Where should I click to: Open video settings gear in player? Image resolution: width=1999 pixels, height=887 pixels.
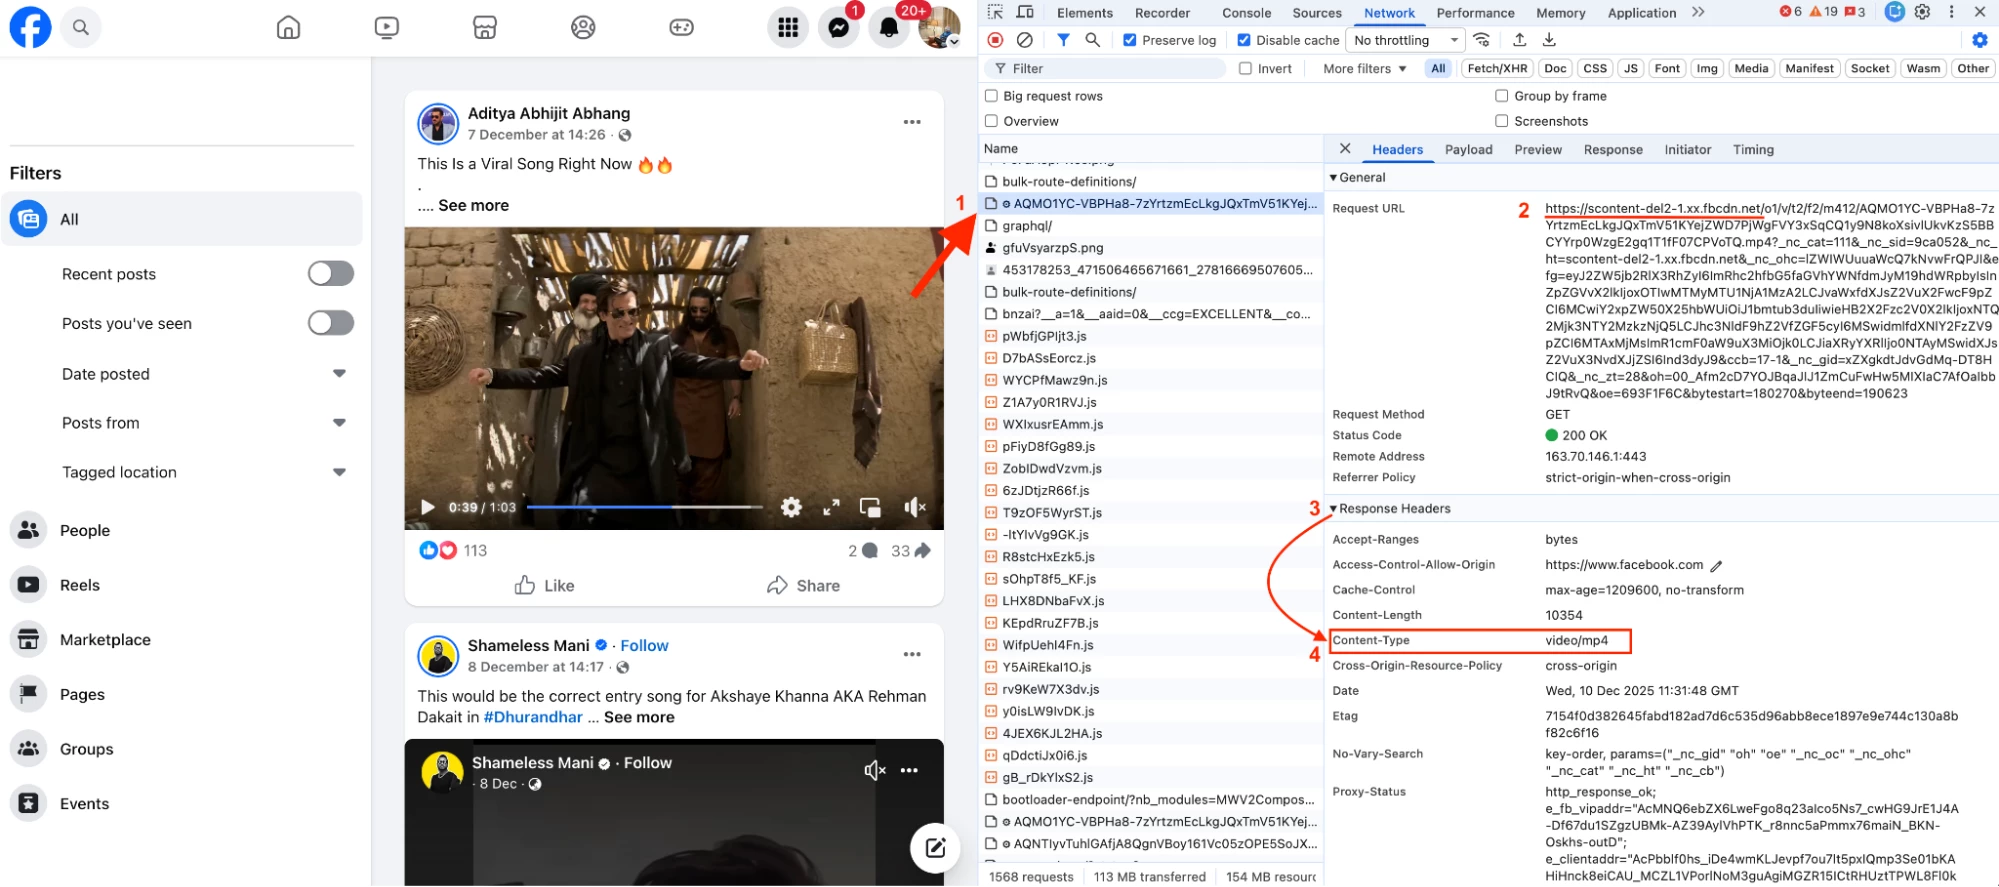tap(791, 507)
